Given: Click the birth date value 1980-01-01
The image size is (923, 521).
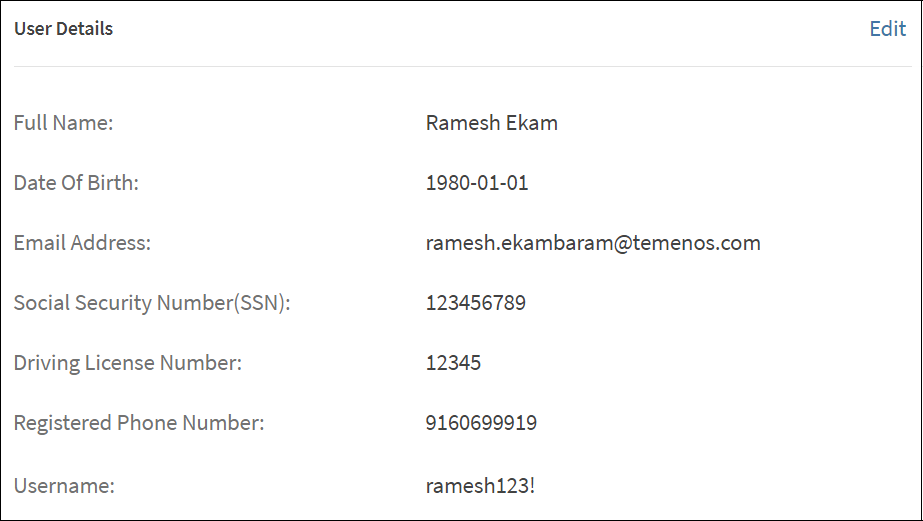Looking at the screenshot, I should point(477,184).
